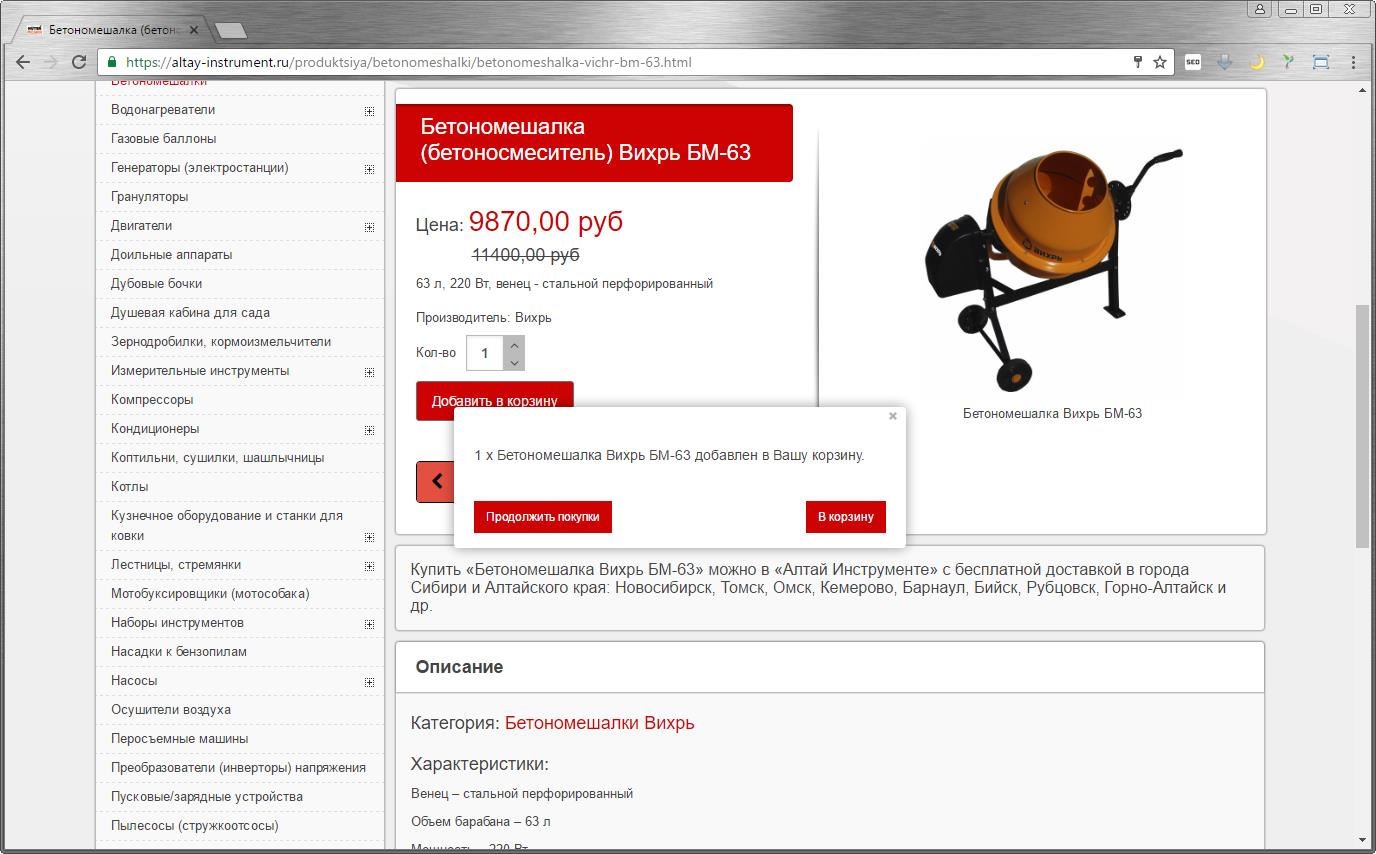Click Производитель: Вихрь text
The height and width of the screenshot is (854, 1376).
pyautogui.click(x=484, y=318)
